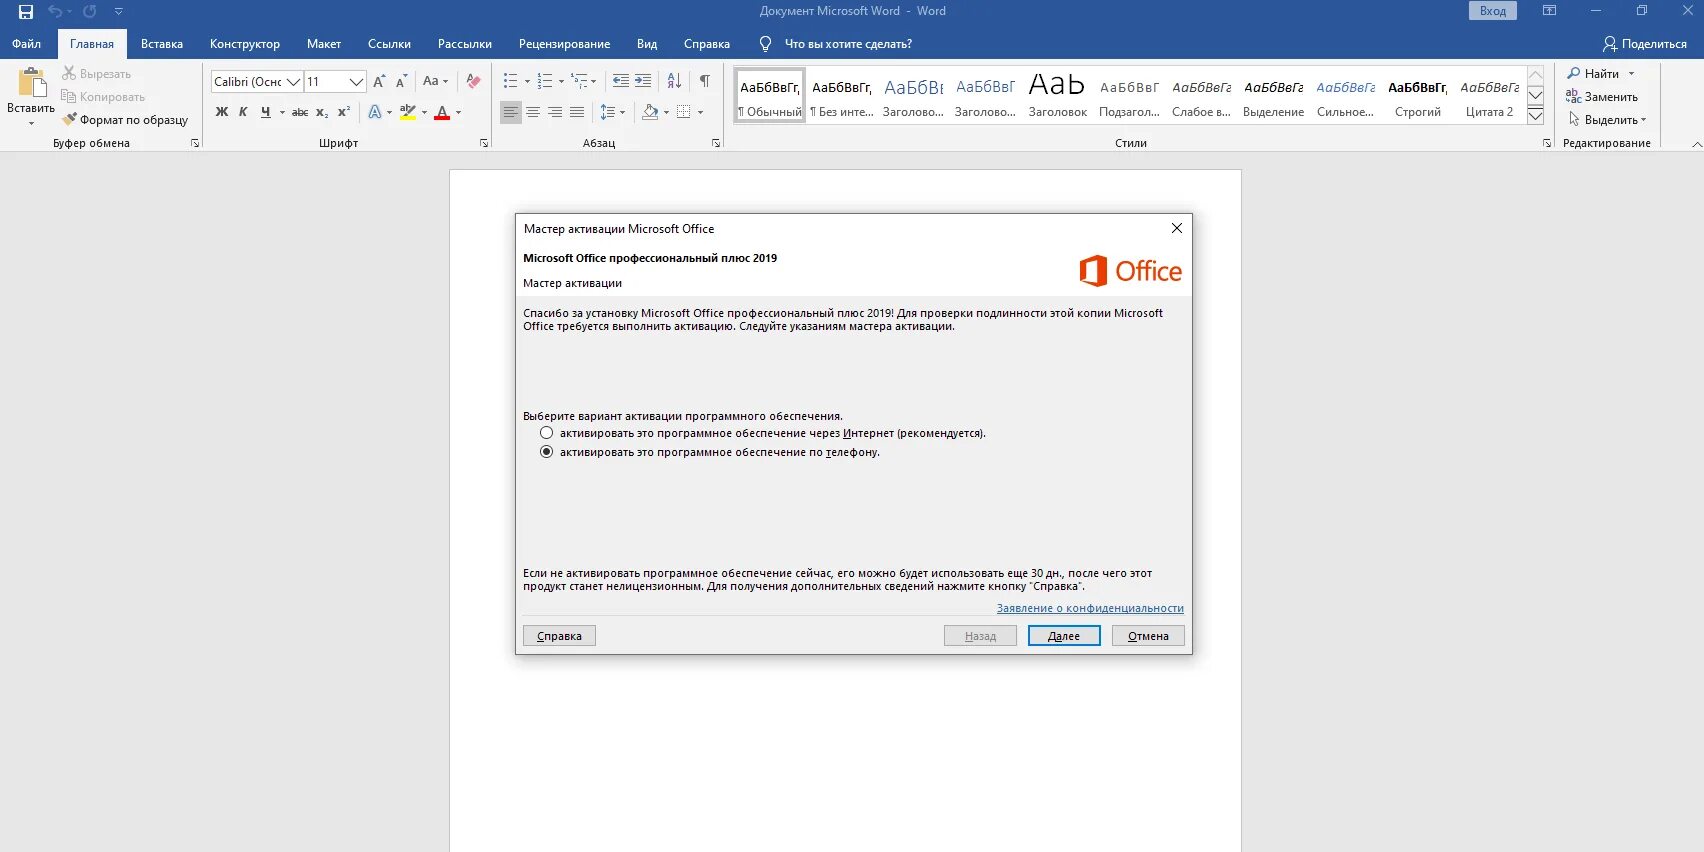Open Font group dialog launcher
This screenshot has width=1704, height=852.
click(x=484, y=144)
